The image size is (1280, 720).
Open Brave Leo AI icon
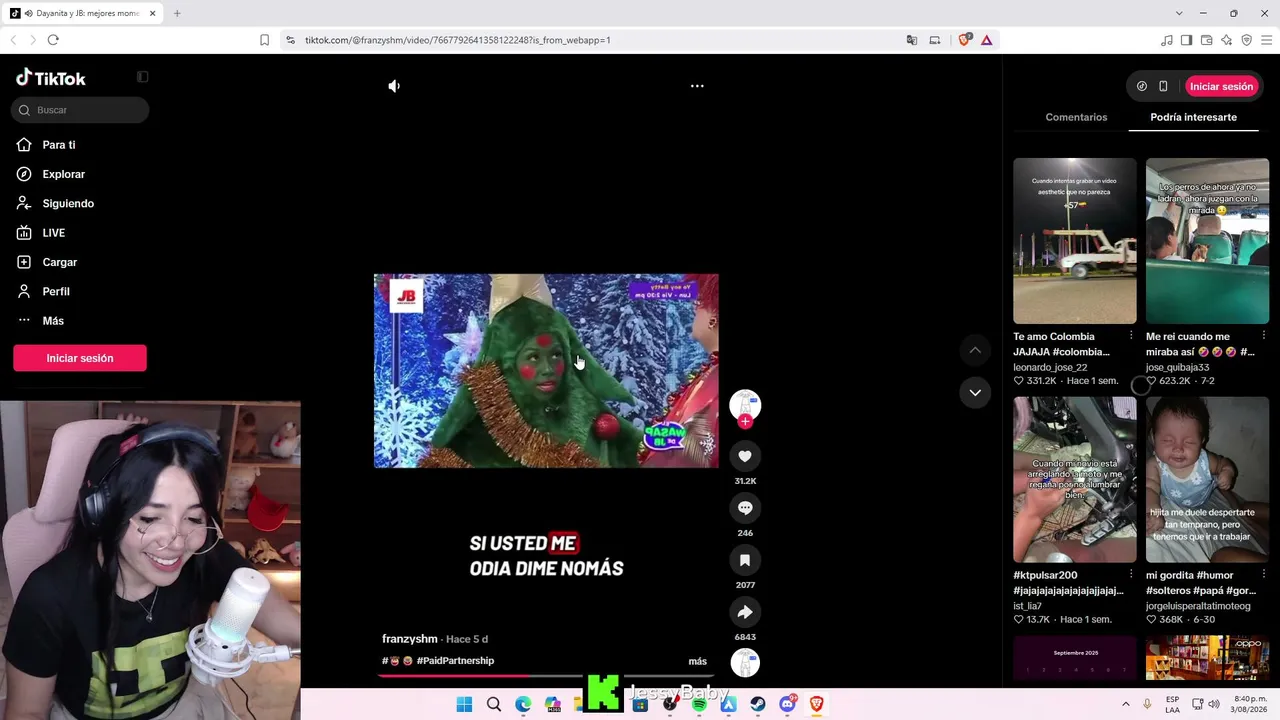coord(1226,40)
